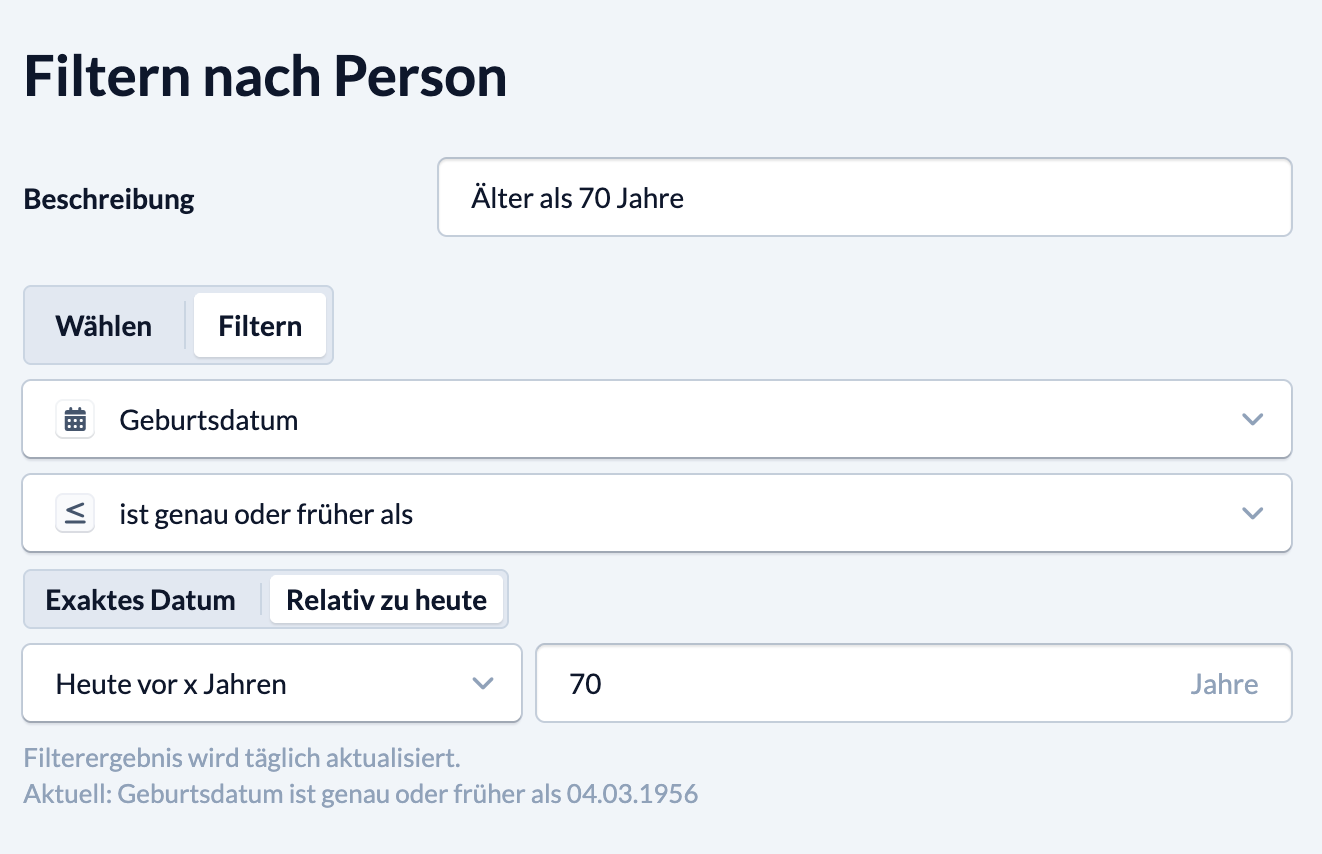Click the chevron arrow in the Geburtsdatum field

pos(1252,420)
